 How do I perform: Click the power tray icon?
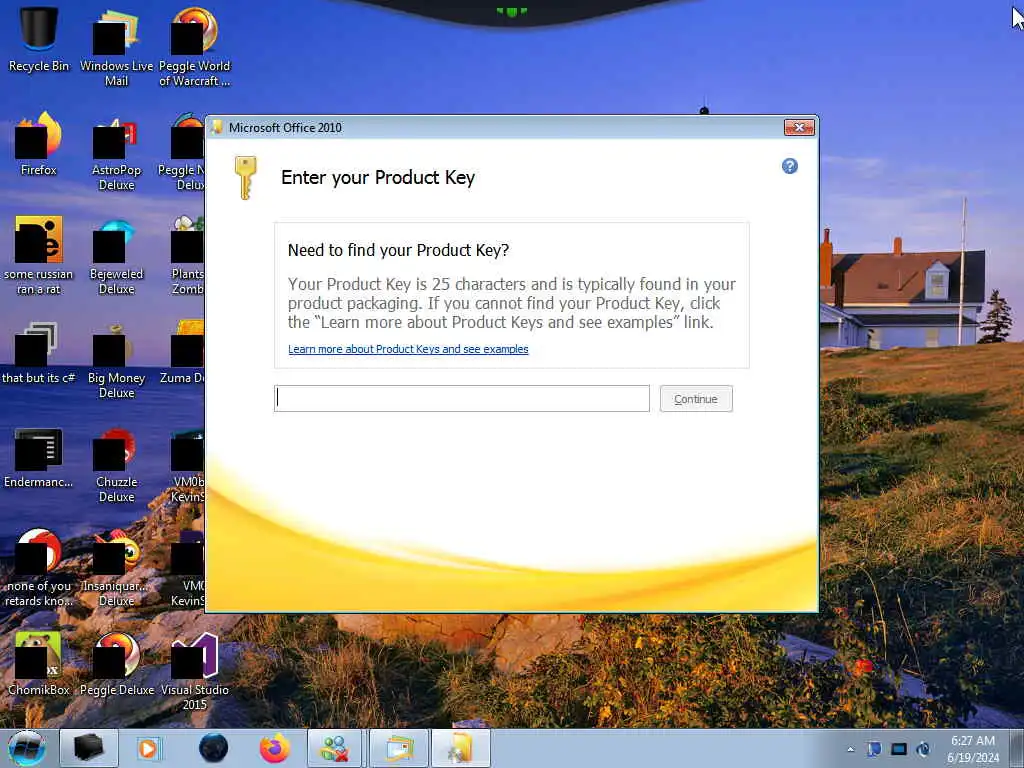tap(923, 749)
